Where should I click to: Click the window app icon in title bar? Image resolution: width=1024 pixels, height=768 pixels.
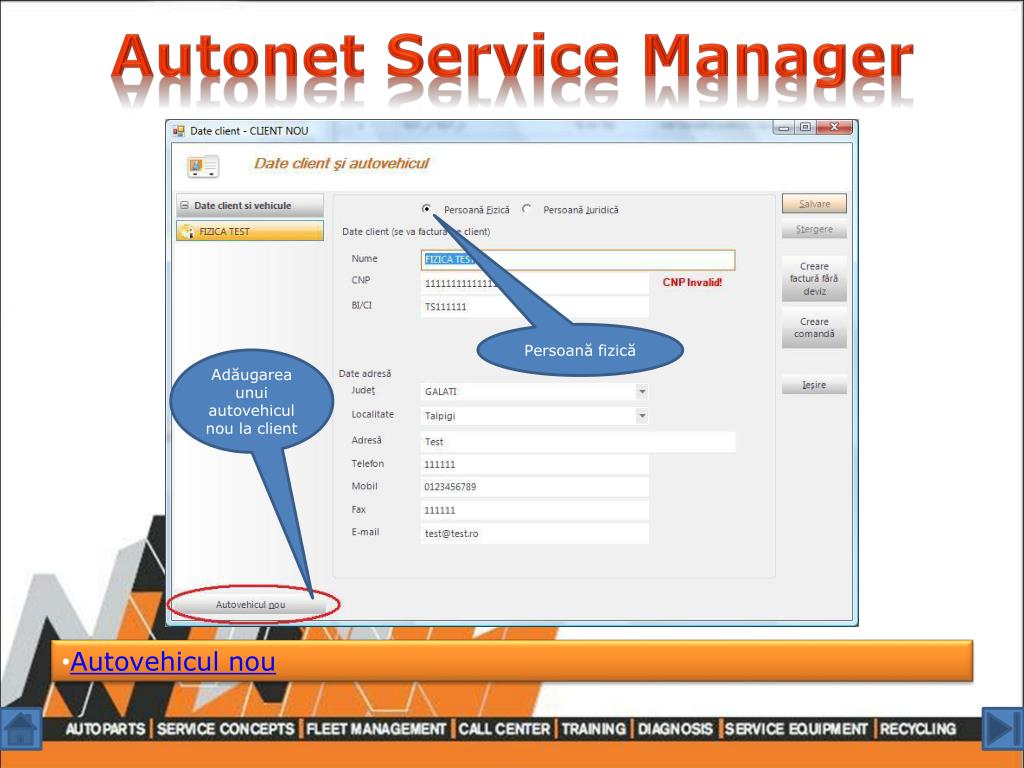(x=179, y=131)
